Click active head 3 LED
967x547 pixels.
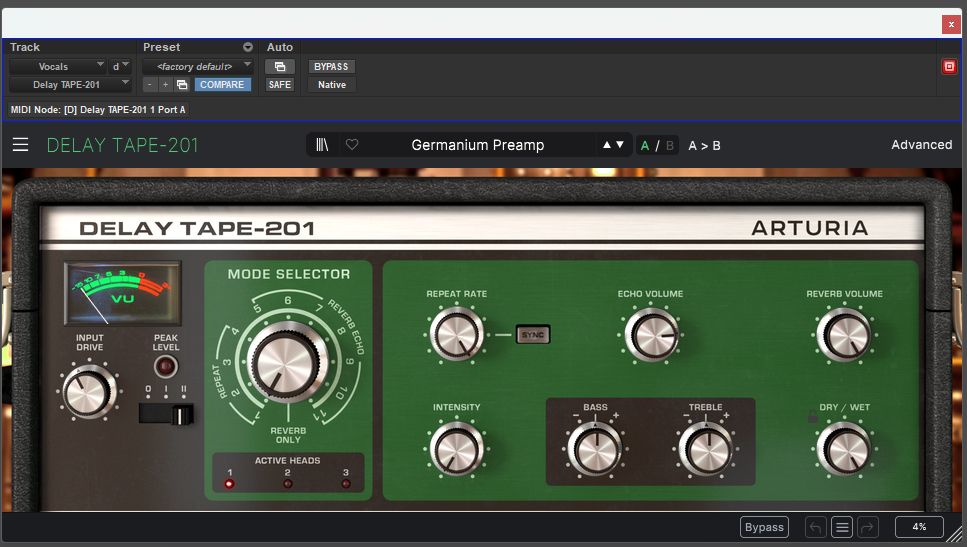tap(346, 483)
